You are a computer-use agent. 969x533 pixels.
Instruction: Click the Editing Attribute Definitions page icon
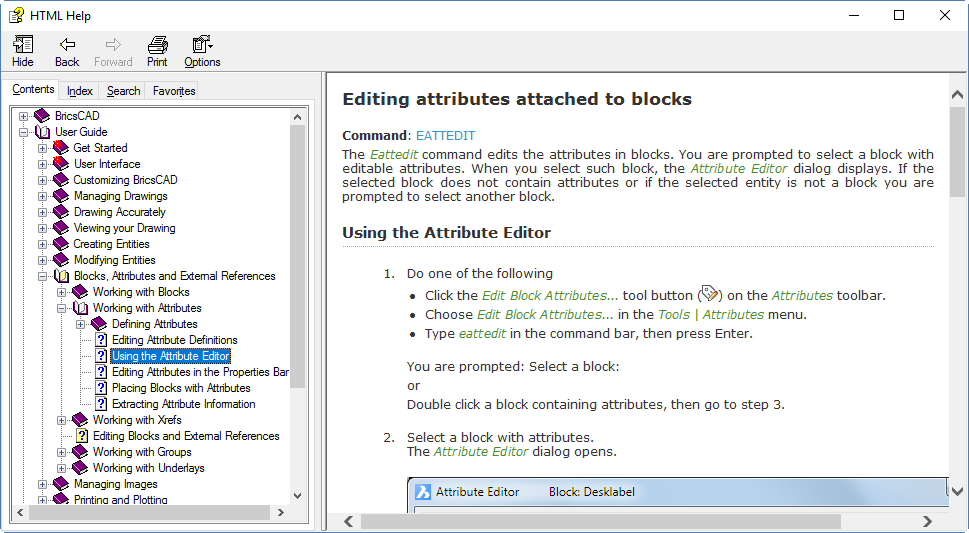pos(101,340)
